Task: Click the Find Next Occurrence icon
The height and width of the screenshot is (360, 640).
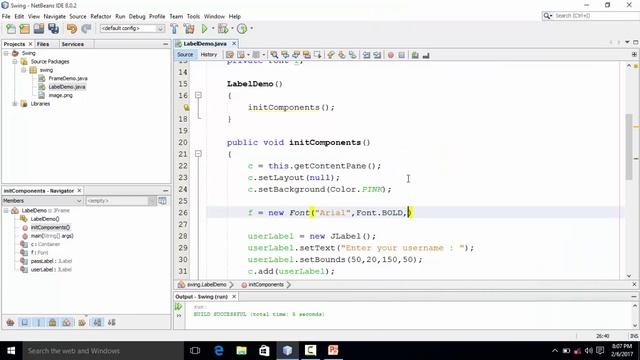Action: (296, 55)
